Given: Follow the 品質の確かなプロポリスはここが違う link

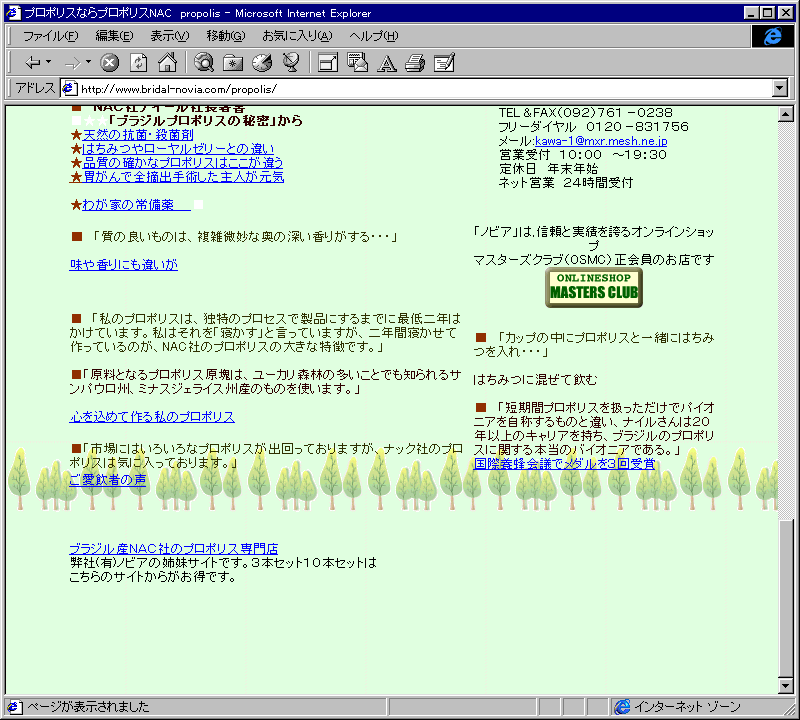Looking at the screenshot, I should (183, 162).
